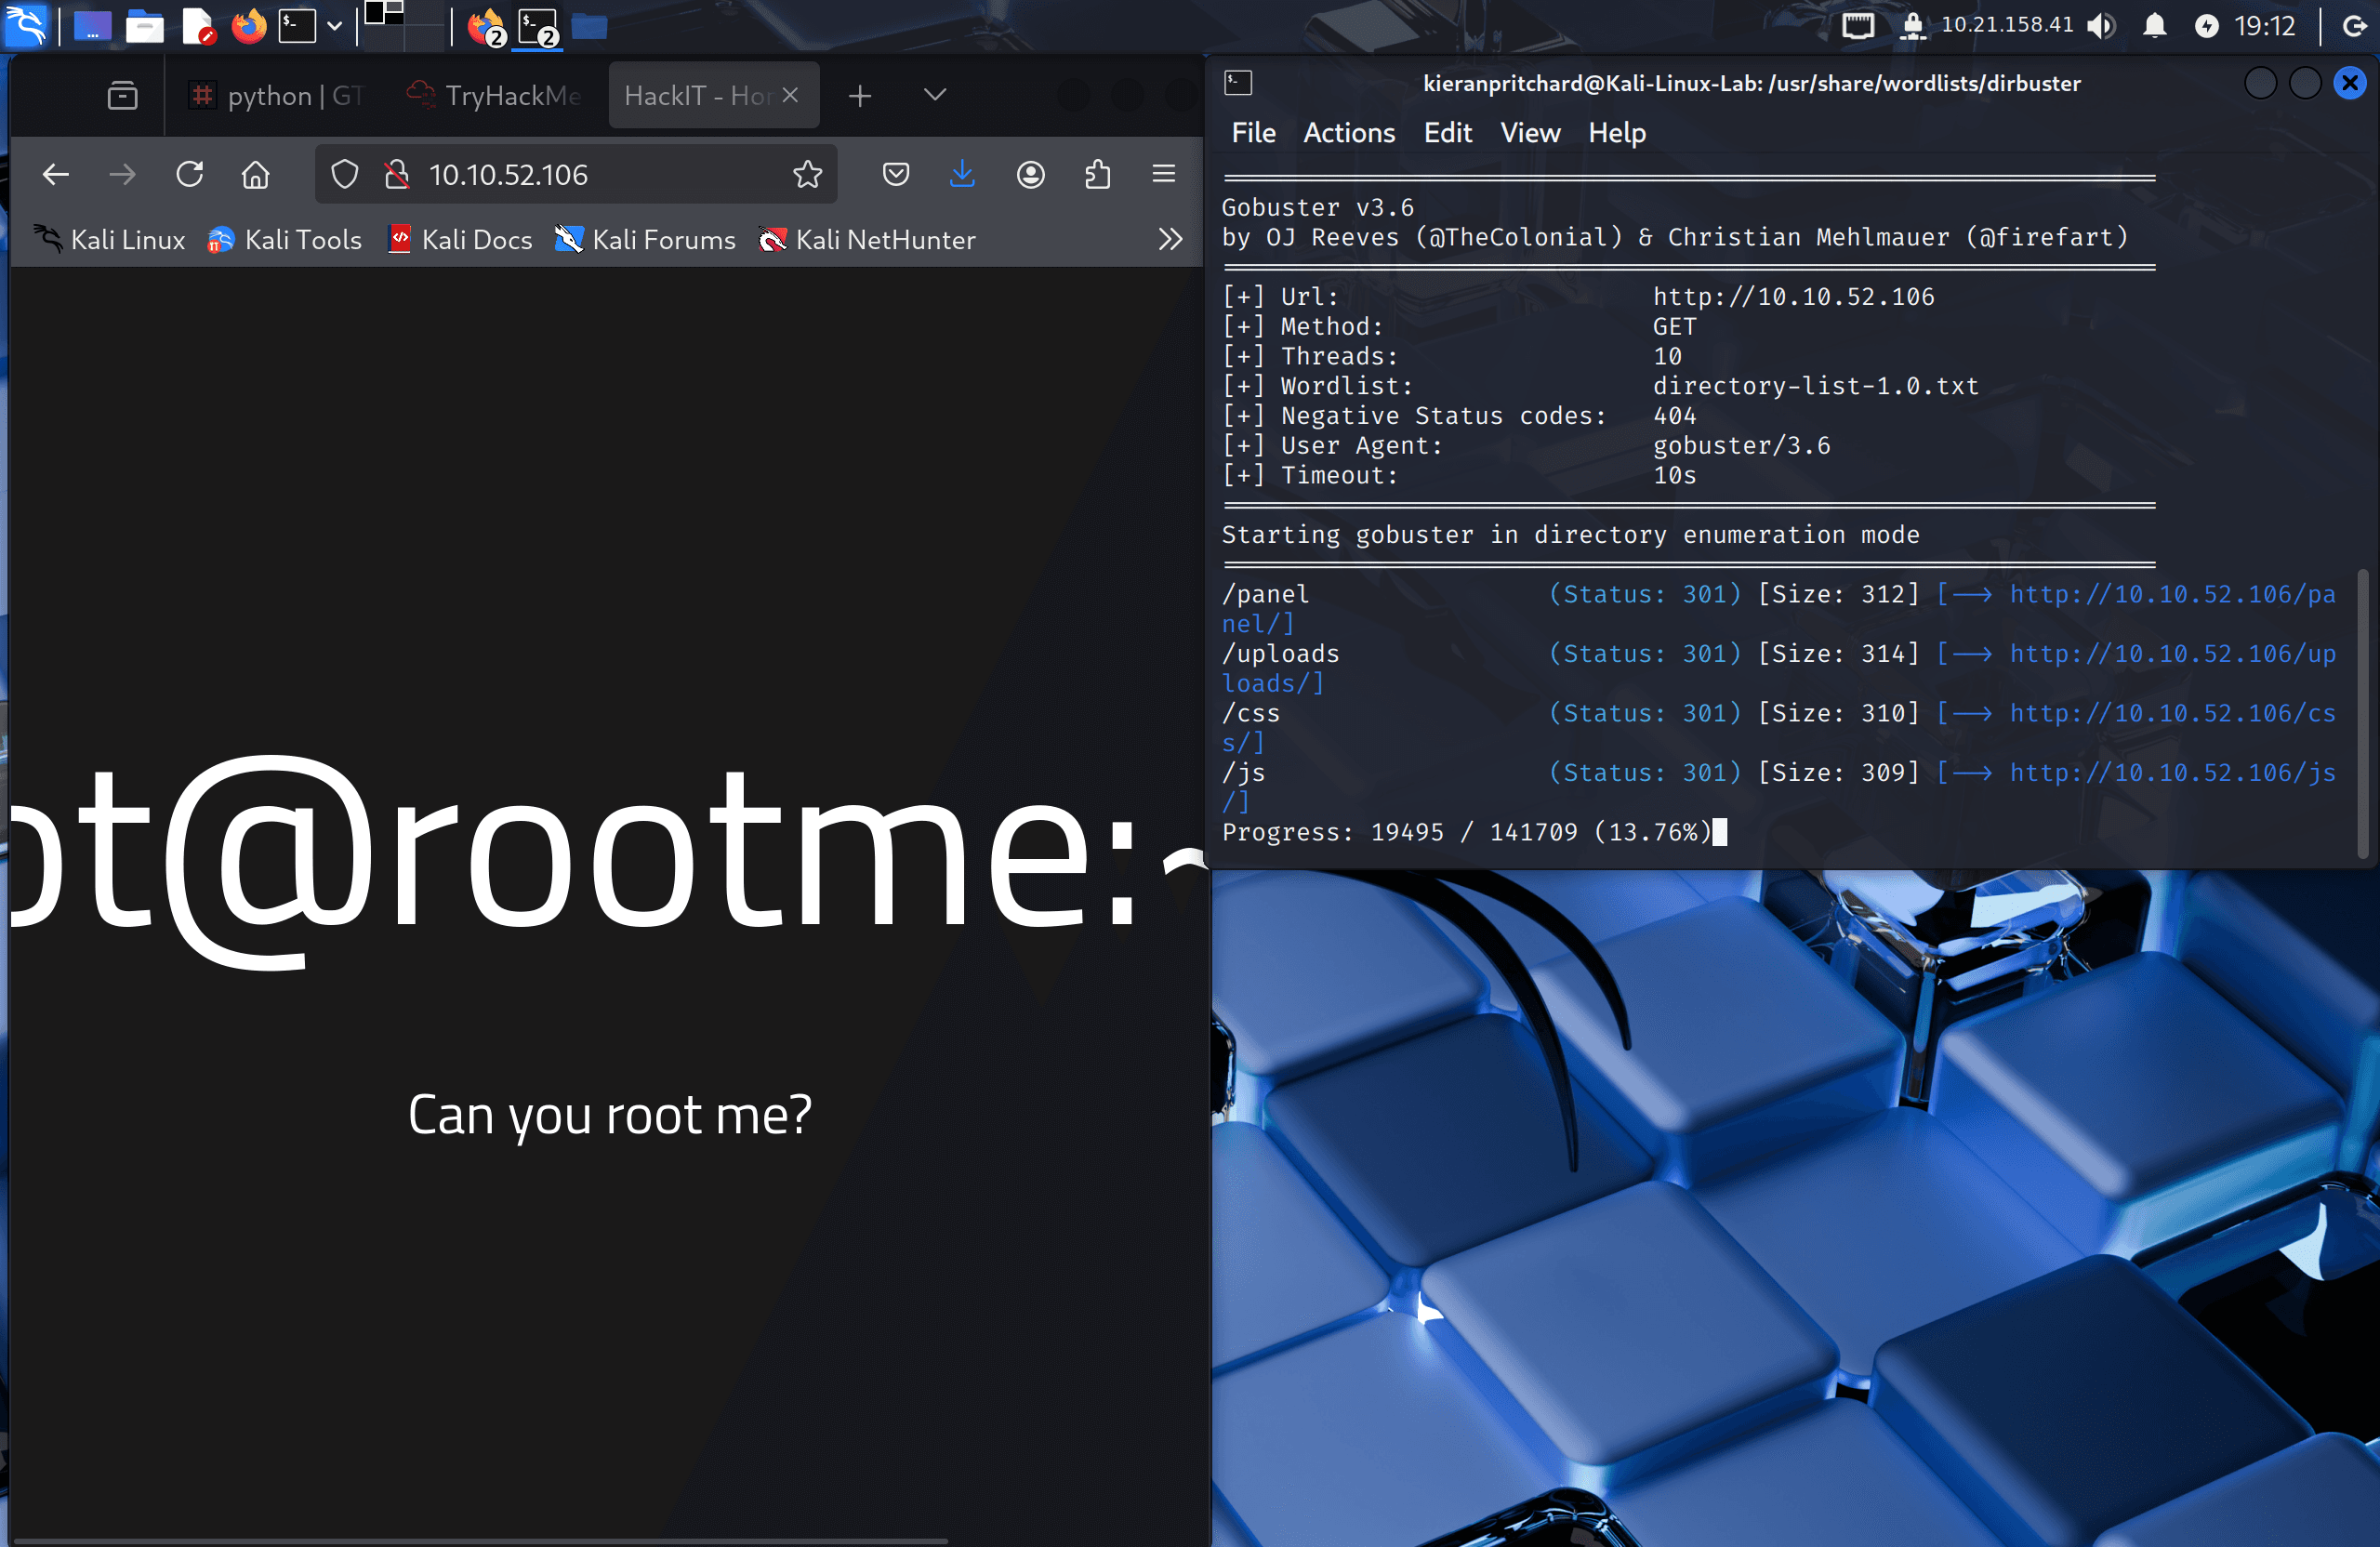Click the "directory-list-1.0.txt" wordlist value

click(x=1816, y=387)
